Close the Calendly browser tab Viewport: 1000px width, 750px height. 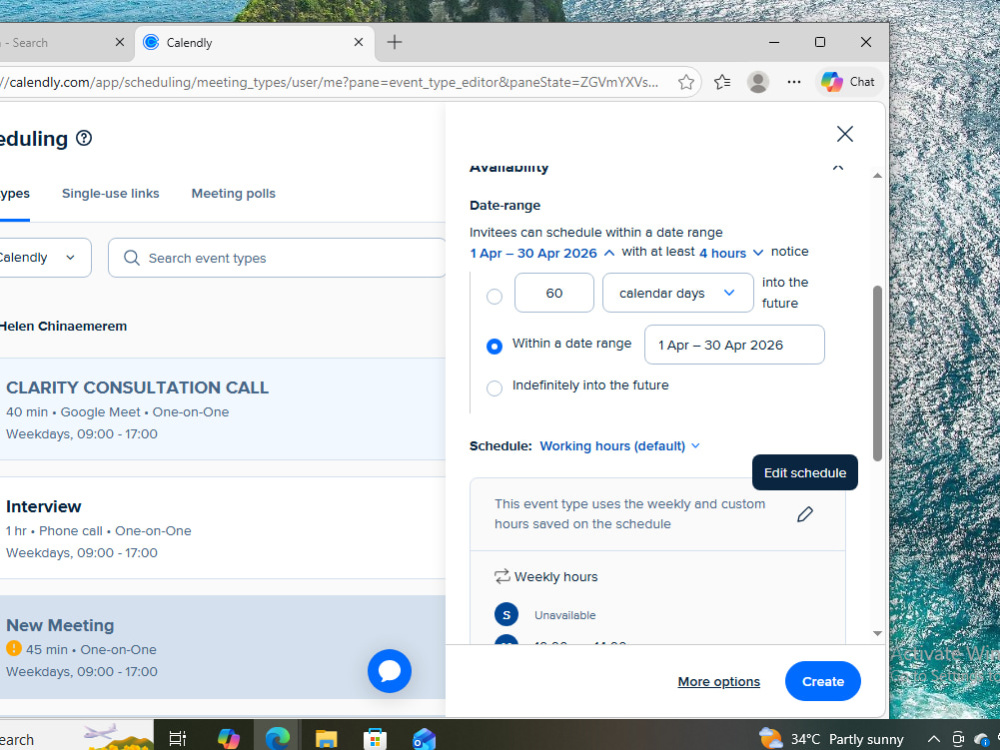pos(358,42)
